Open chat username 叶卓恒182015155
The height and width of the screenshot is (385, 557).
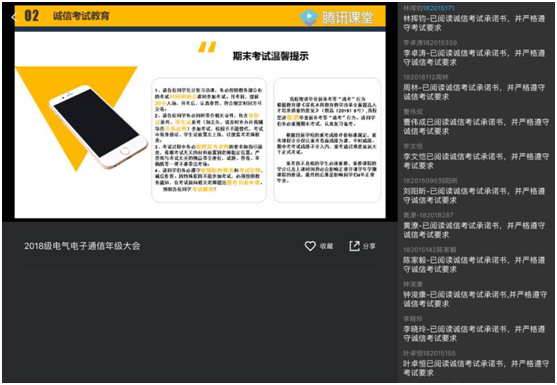pyautogui.click(x=429, y=353)
